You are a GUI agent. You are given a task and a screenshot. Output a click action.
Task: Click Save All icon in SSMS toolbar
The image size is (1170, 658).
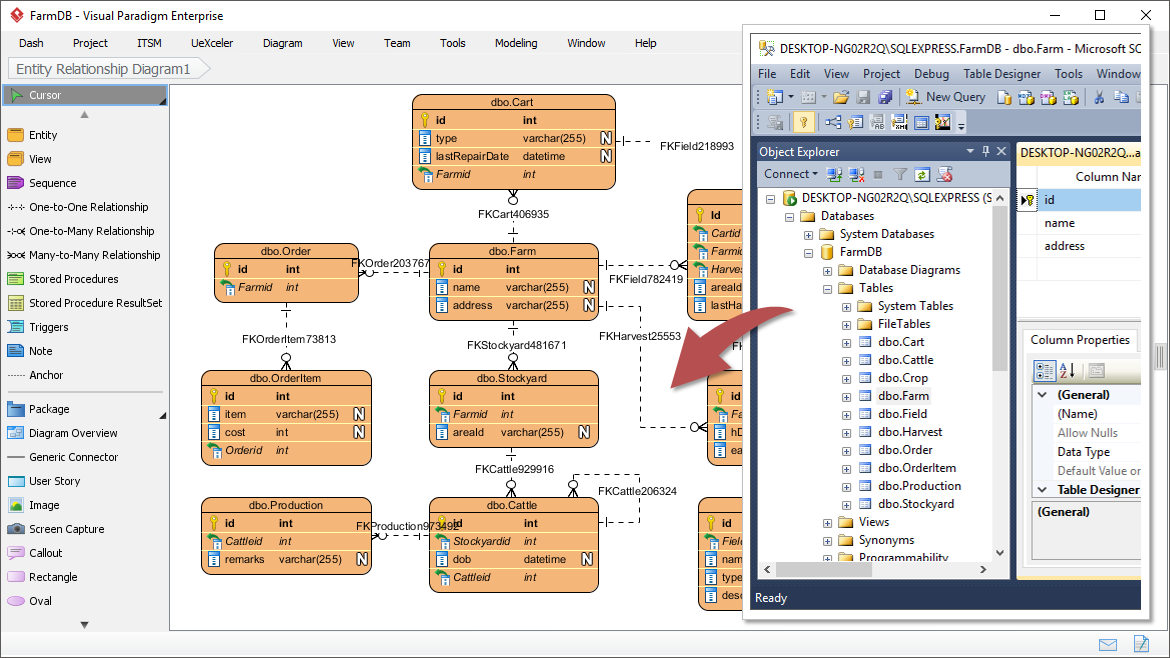[885, 97]
